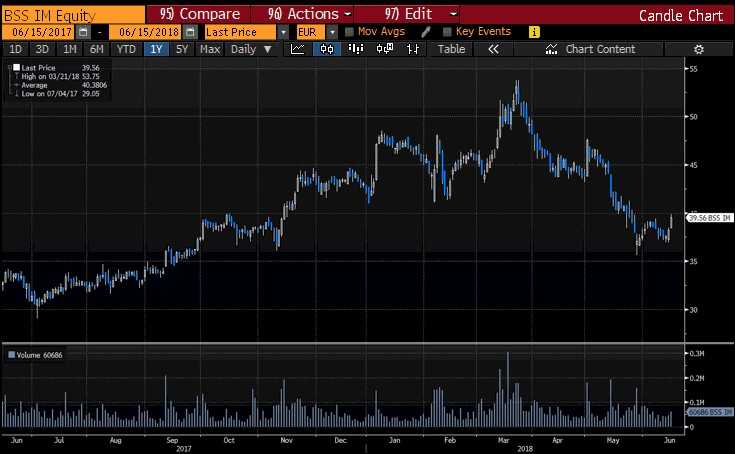
Task: Click the pencil icon beside Mov Avgs
Action: point(426,32)
